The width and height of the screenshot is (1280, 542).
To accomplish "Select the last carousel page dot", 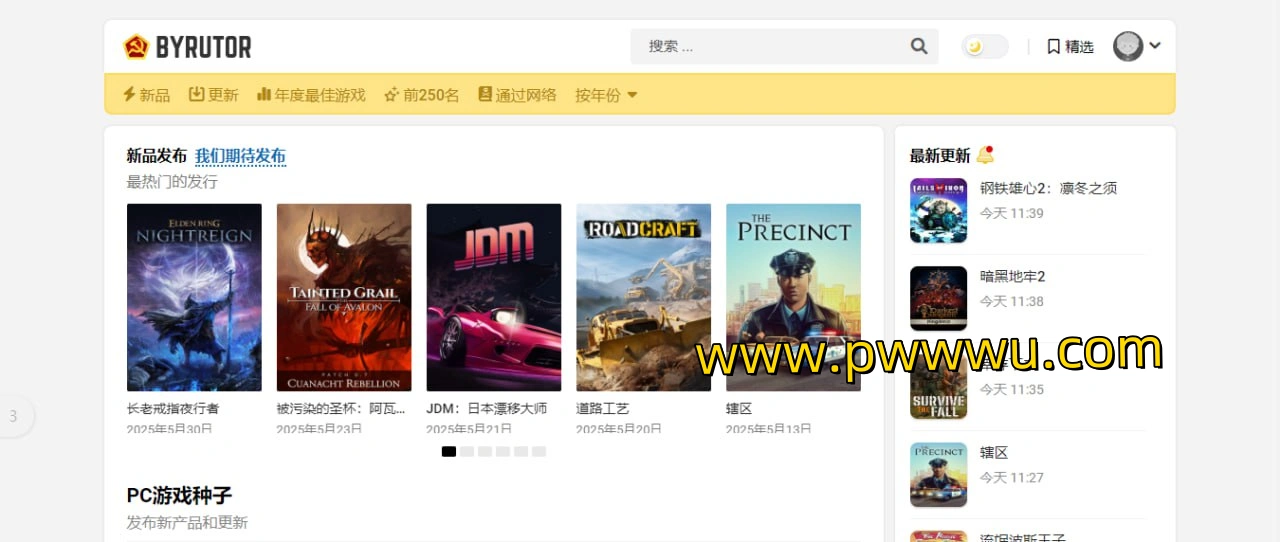I will [539, 452].
